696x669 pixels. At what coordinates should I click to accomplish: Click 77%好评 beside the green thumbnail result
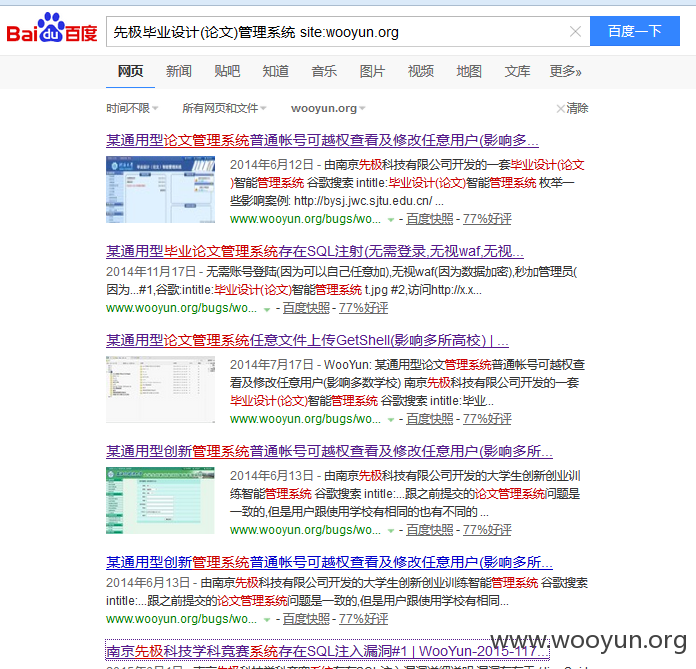tap(487, 530)
